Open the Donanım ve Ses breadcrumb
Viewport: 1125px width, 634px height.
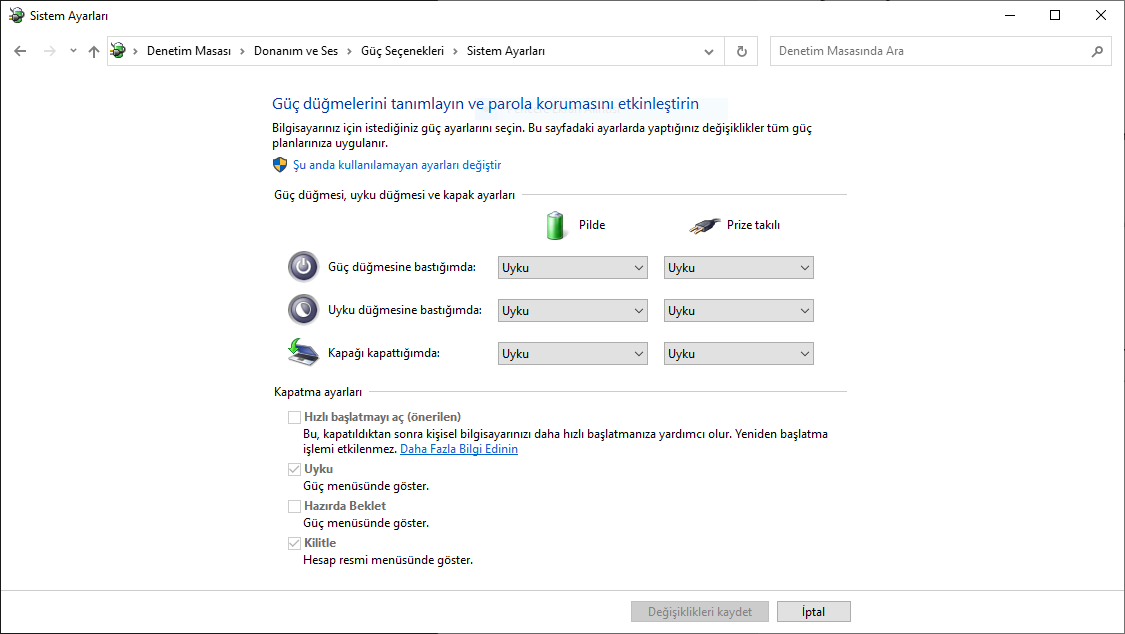click(x=296, y=51)
